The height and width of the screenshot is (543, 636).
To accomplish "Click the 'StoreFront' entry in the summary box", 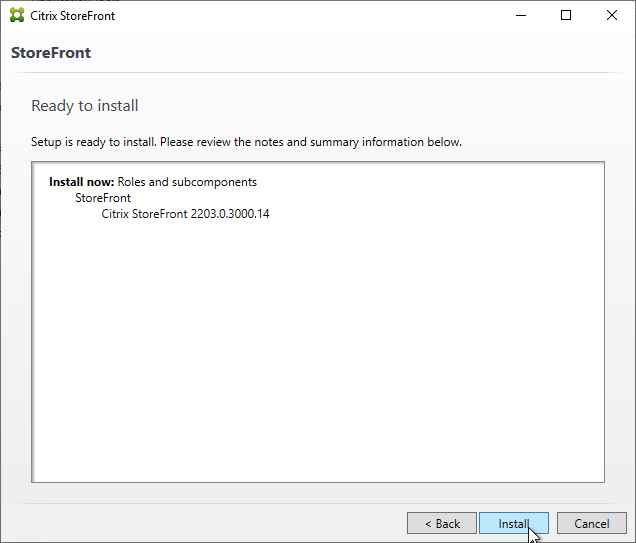I will click(103, 198).
